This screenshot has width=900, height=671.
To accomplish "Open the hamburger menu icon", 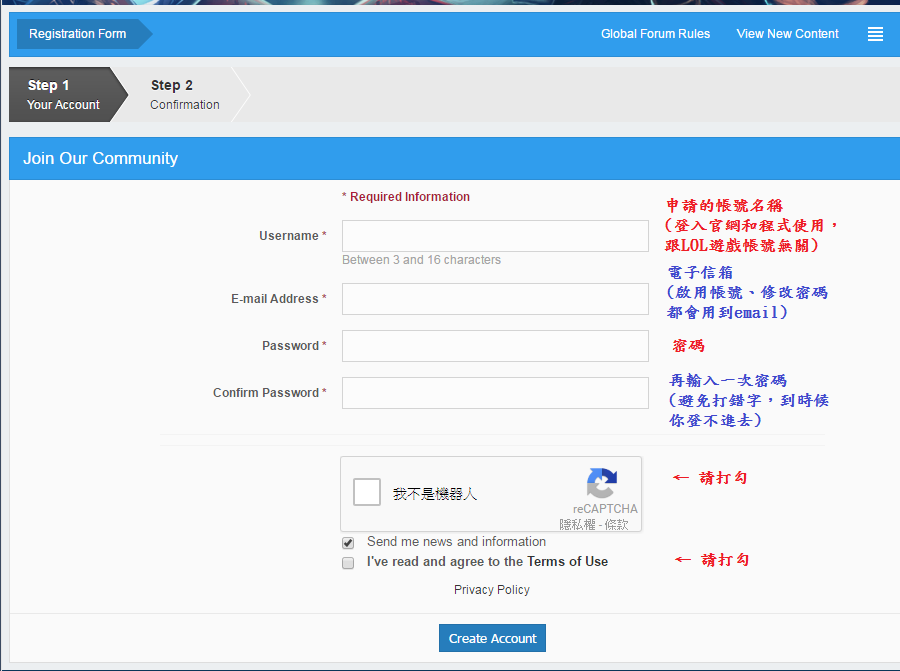I will [875, 34].
